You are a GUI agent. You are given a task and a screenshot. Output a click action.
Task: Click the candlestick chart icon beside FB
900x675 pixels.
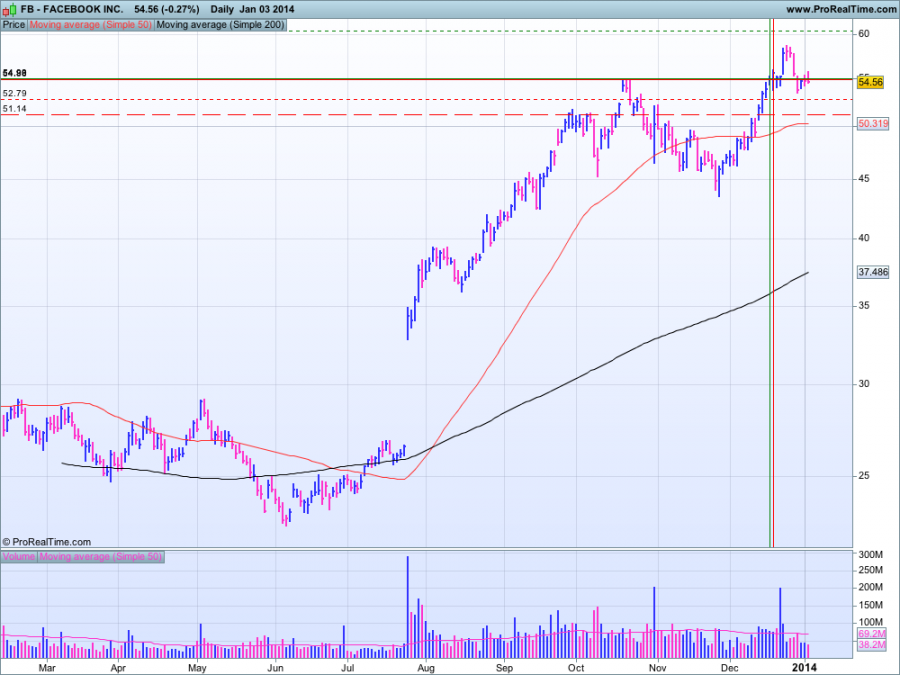point(9,9)
